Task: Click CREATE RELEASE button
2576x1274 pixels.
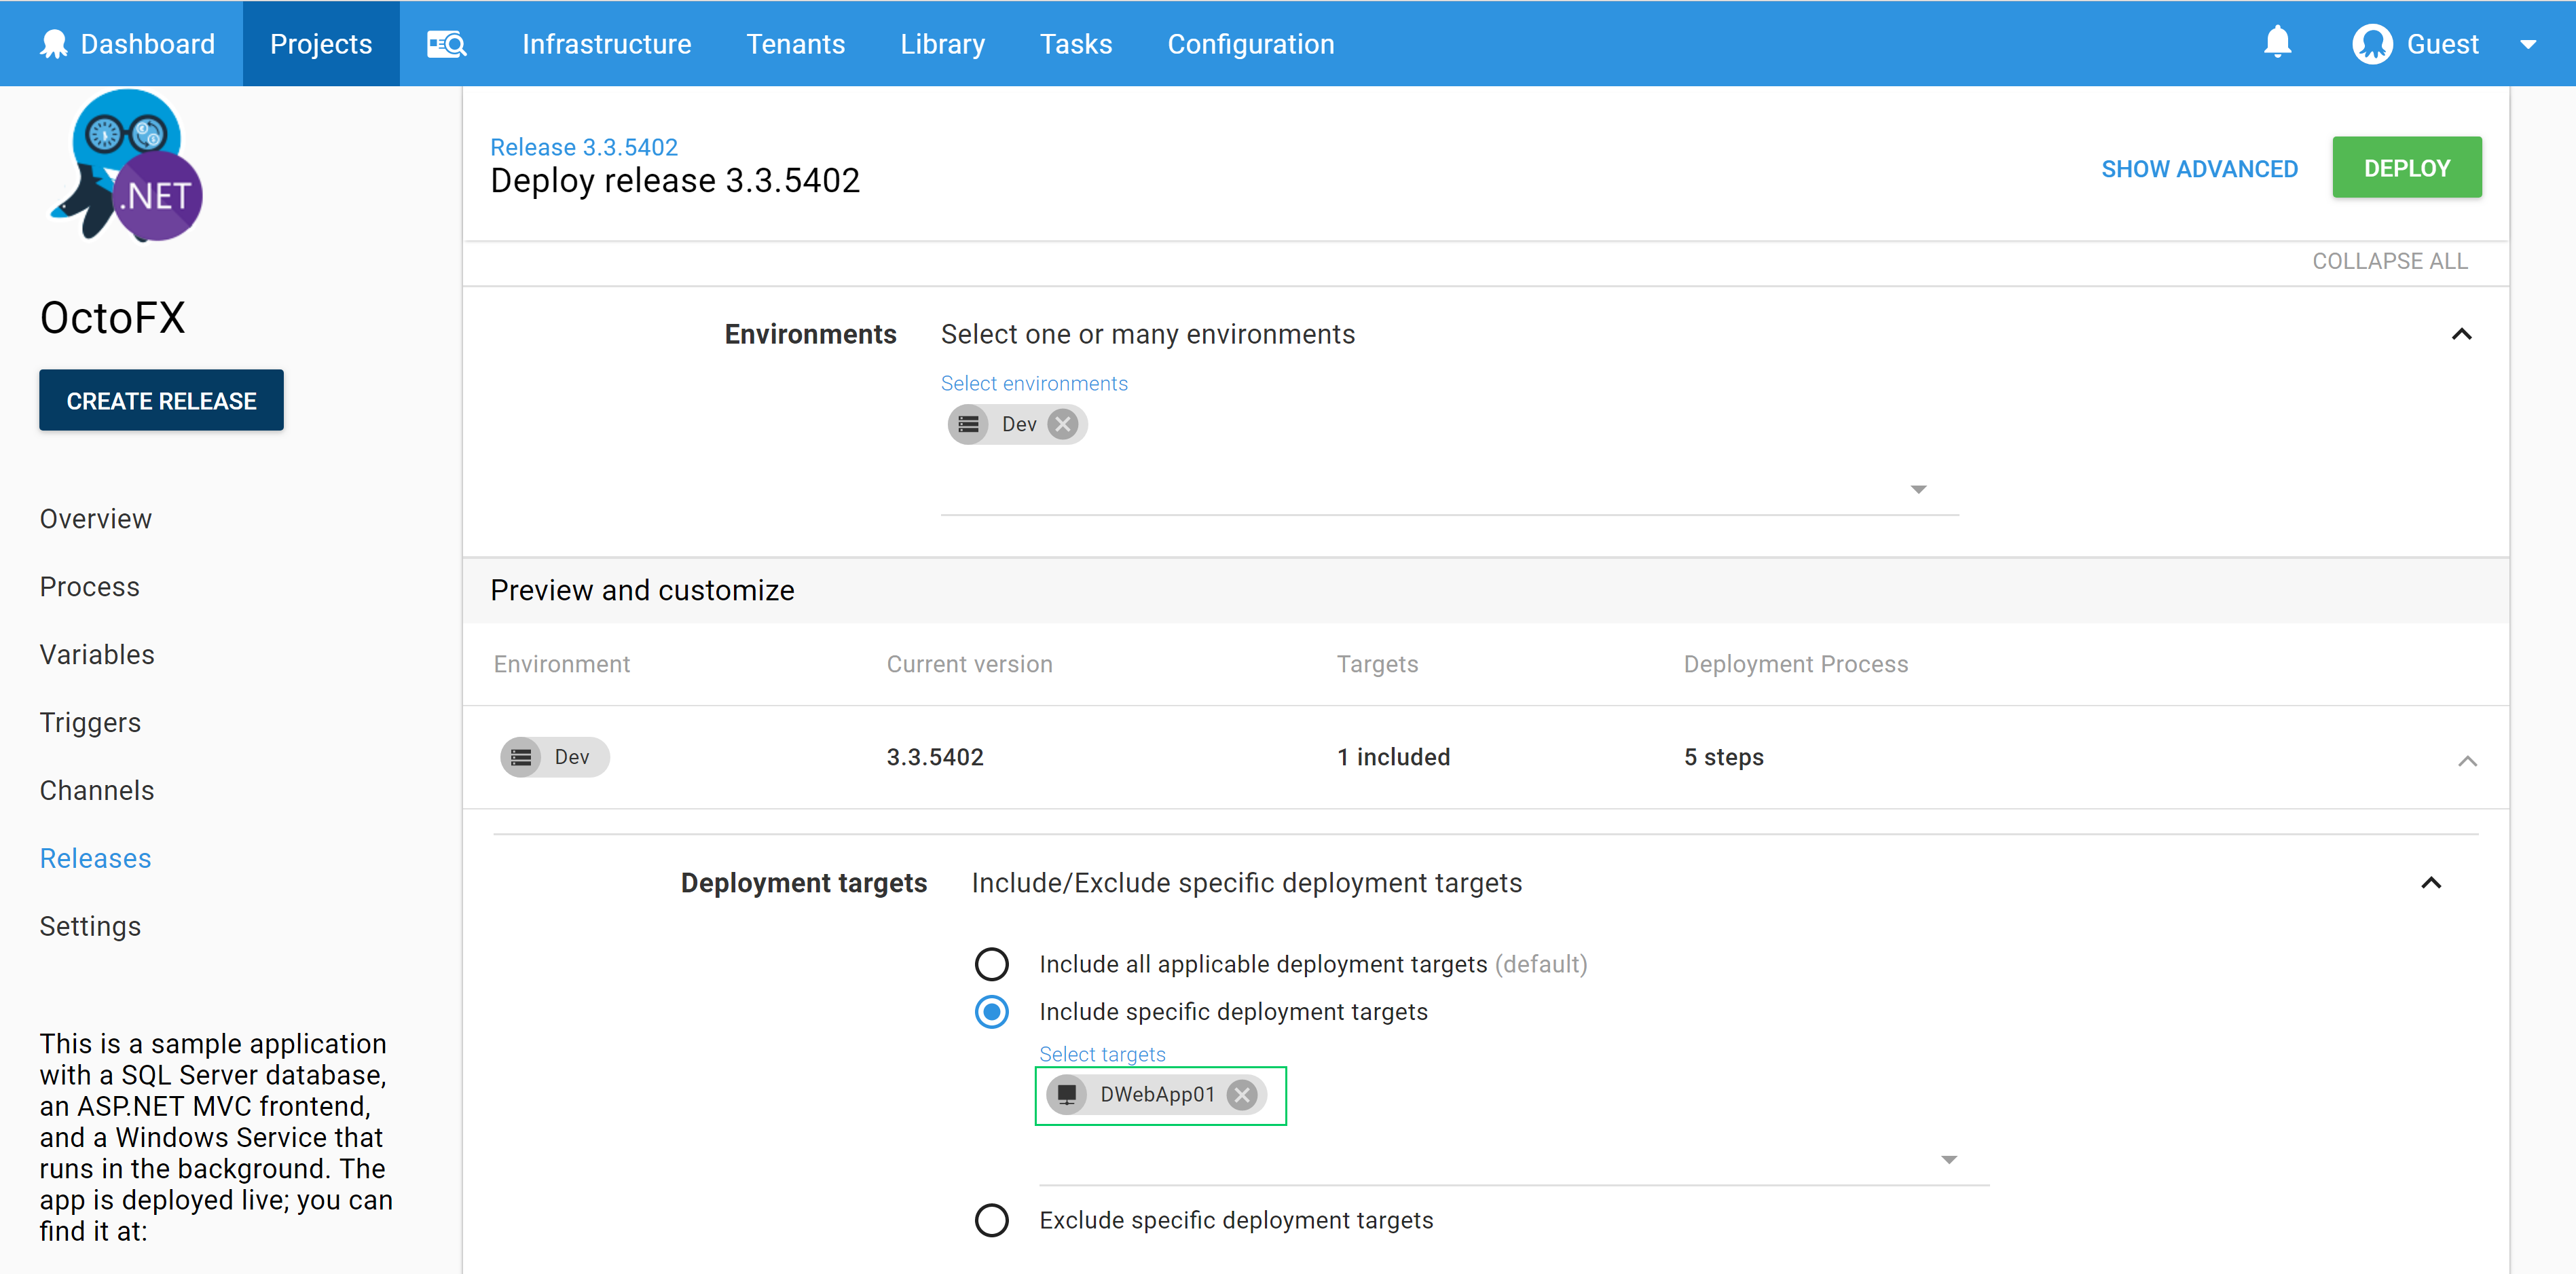Action: 161,400
